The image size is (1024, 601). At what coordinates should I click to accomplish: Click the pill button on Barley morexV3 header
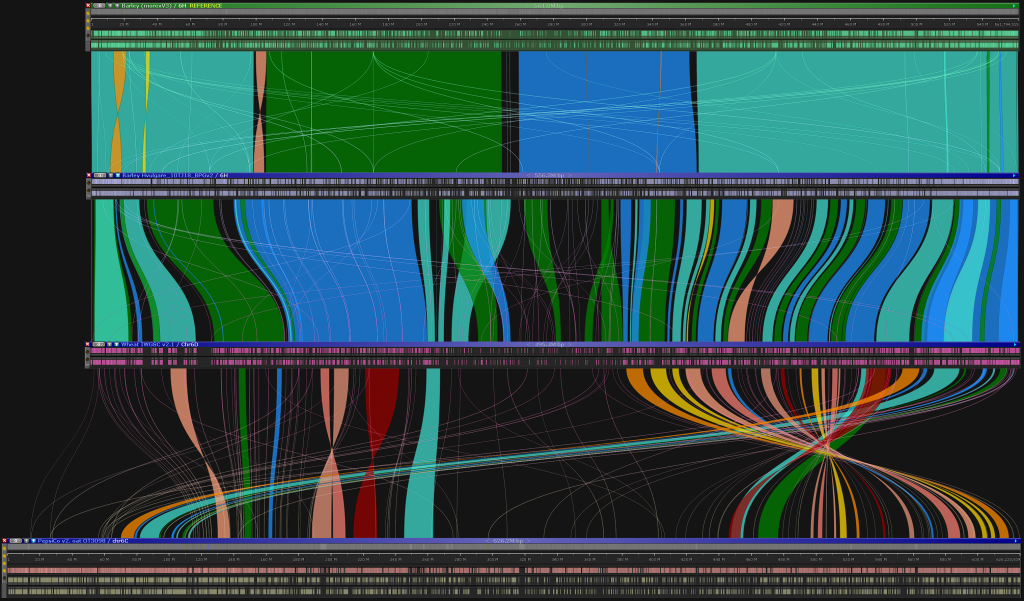pos(99,6)
